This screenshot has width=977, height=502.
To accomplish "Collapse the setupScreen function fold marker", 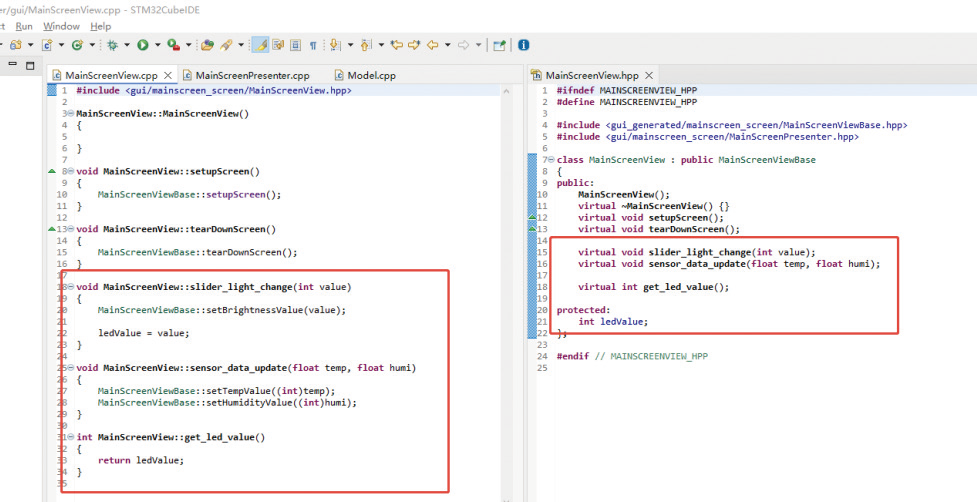I will 70,171.
